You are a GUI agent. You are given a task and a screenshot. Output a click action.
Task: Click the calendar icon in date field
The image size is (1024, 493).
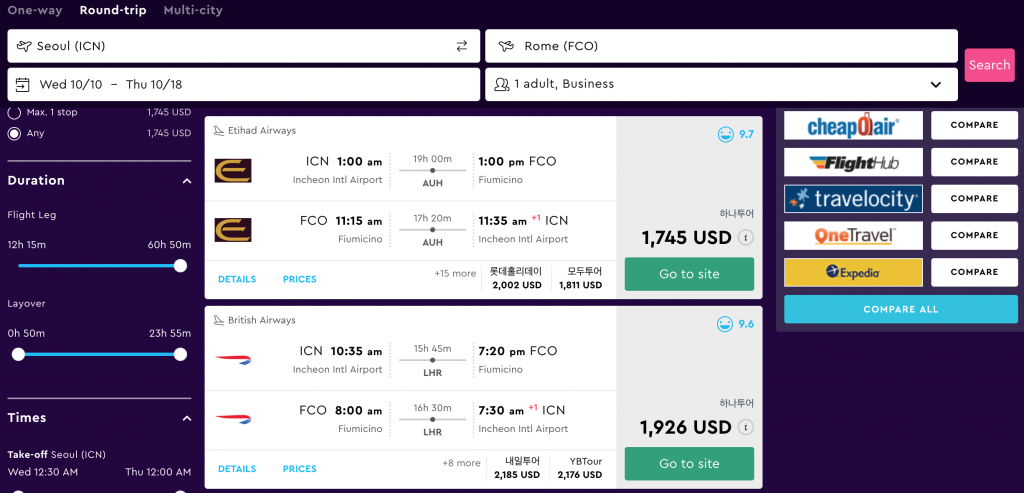click(x=23, y=84)
